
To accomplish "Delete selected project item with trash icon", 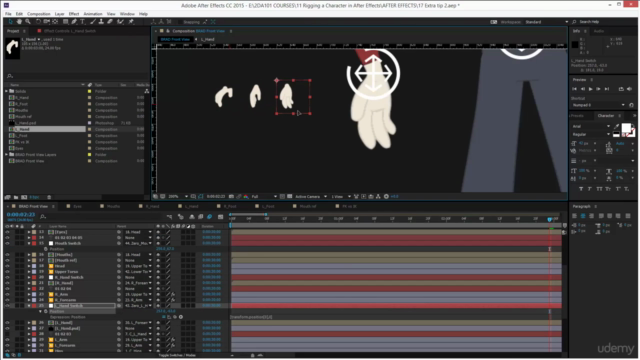I will point(49,197).
